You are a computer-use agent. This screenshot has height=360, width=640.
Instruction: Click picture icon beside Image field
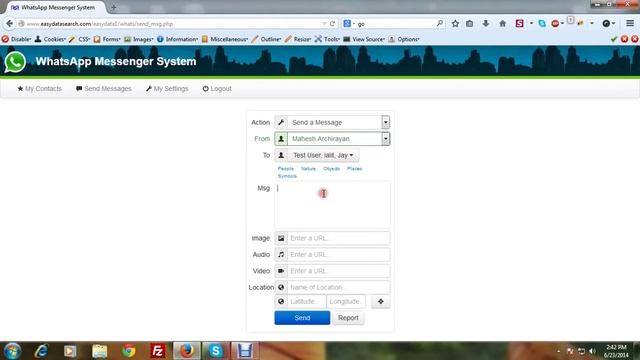[281, 238]
